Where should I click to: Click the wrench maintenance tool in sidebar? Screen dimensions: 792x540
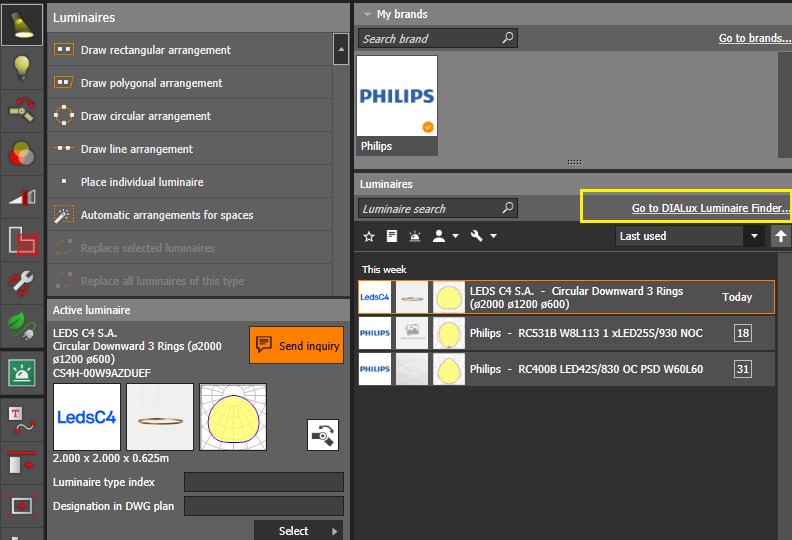pos(22,283)
